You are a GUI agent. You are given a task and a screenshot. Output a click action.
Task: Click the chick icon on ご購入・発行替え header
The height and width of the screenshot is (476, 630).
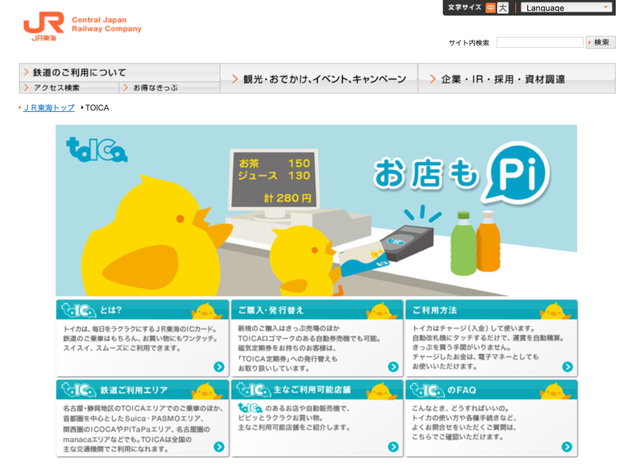click(x=381, y=311)
